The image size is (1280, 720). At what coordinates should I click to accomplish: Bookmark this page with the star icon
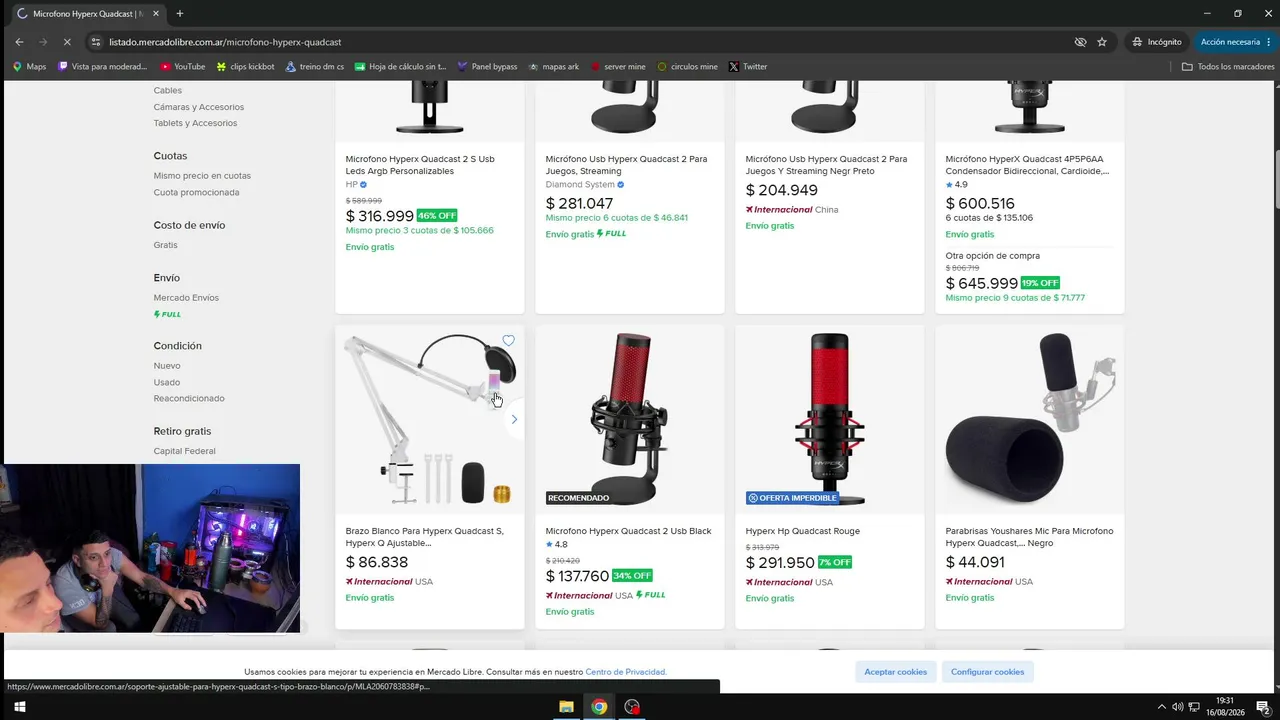click(1102, 42)
